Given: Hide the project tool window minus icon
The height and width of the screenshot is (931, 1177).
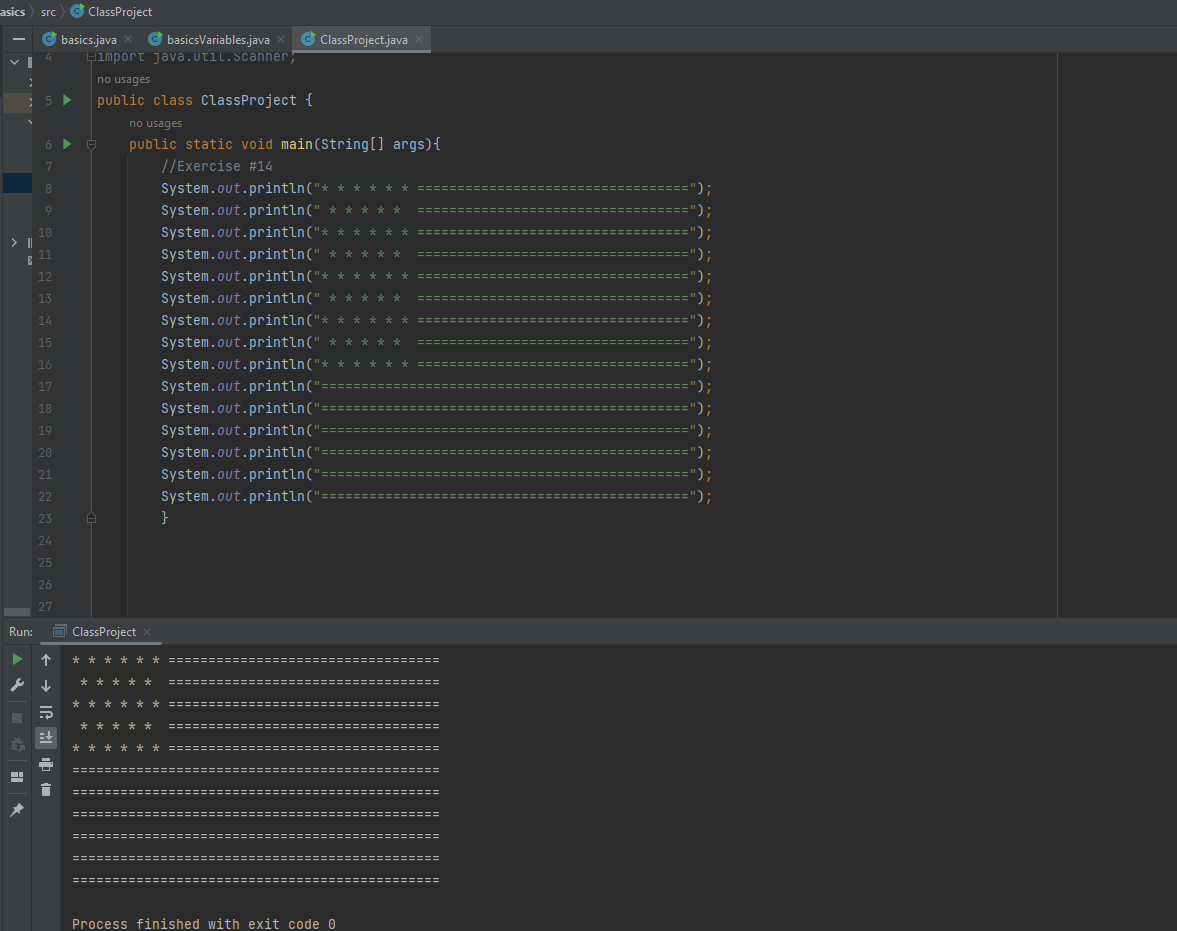Looking at the screenshot, I should coord(19,39).
